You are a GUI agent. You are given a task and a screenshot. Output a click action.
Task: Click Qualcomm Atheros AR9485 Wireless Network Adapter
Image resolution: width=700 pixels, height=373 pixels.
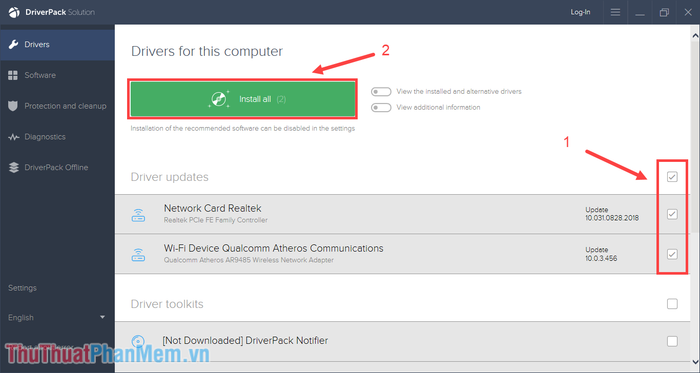(x=248, y=260)
